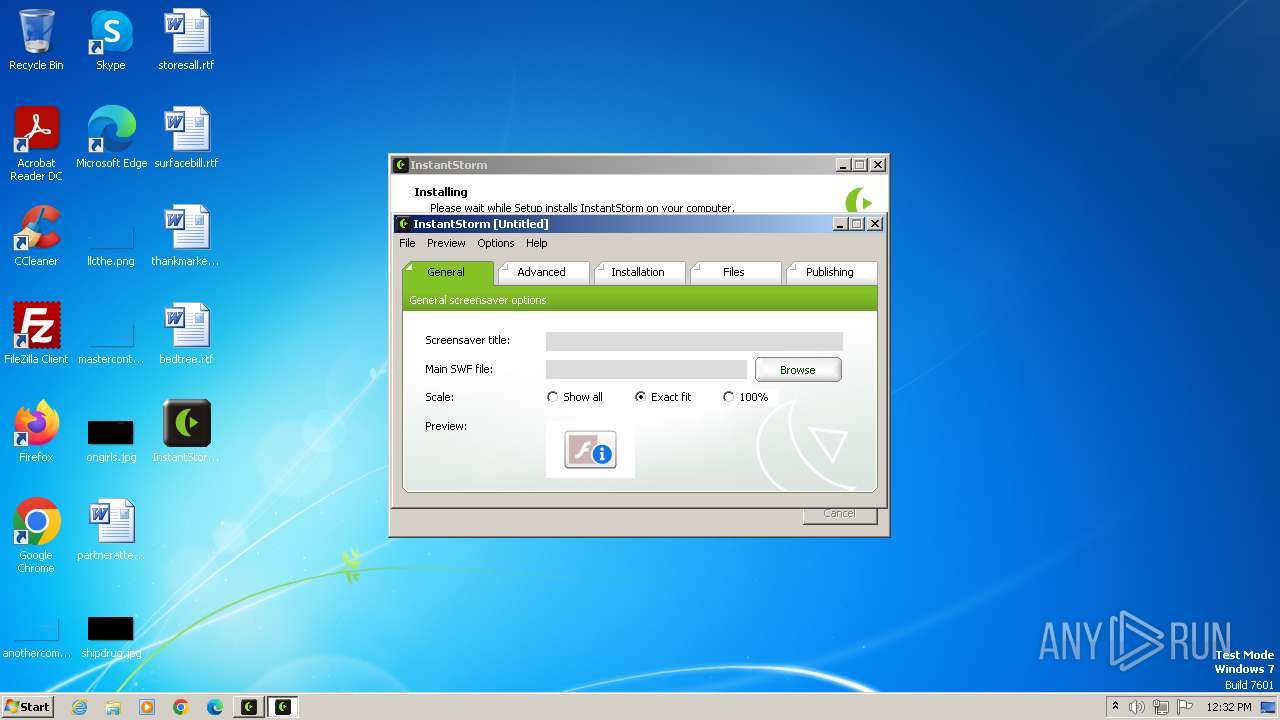Close the InstantStorm [Untitled] window

[x=874, y=224]
